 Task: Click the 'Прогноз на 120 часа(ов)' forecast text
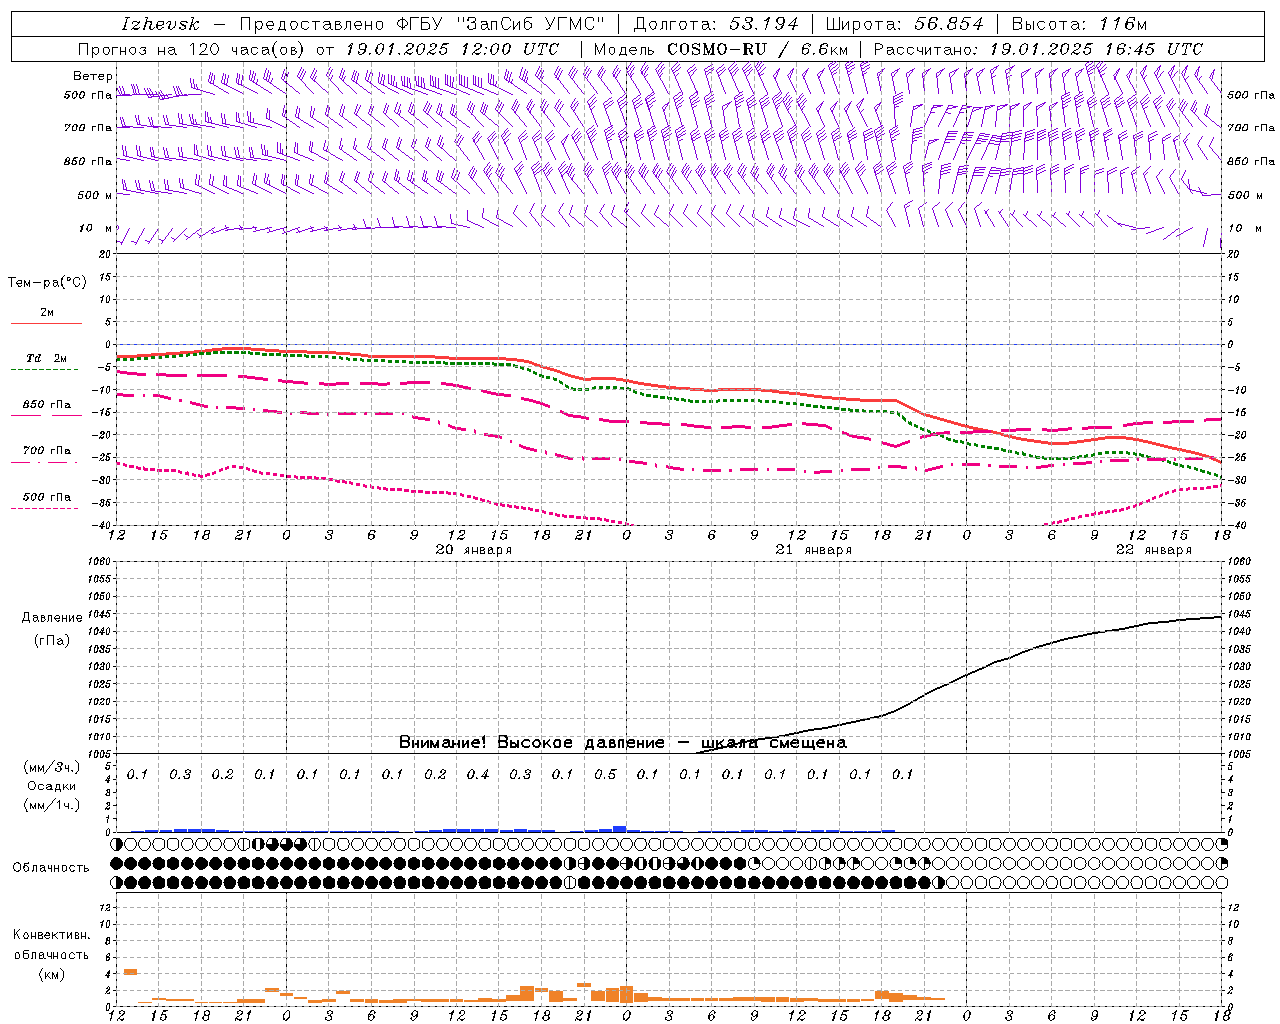tap(192, 49)
